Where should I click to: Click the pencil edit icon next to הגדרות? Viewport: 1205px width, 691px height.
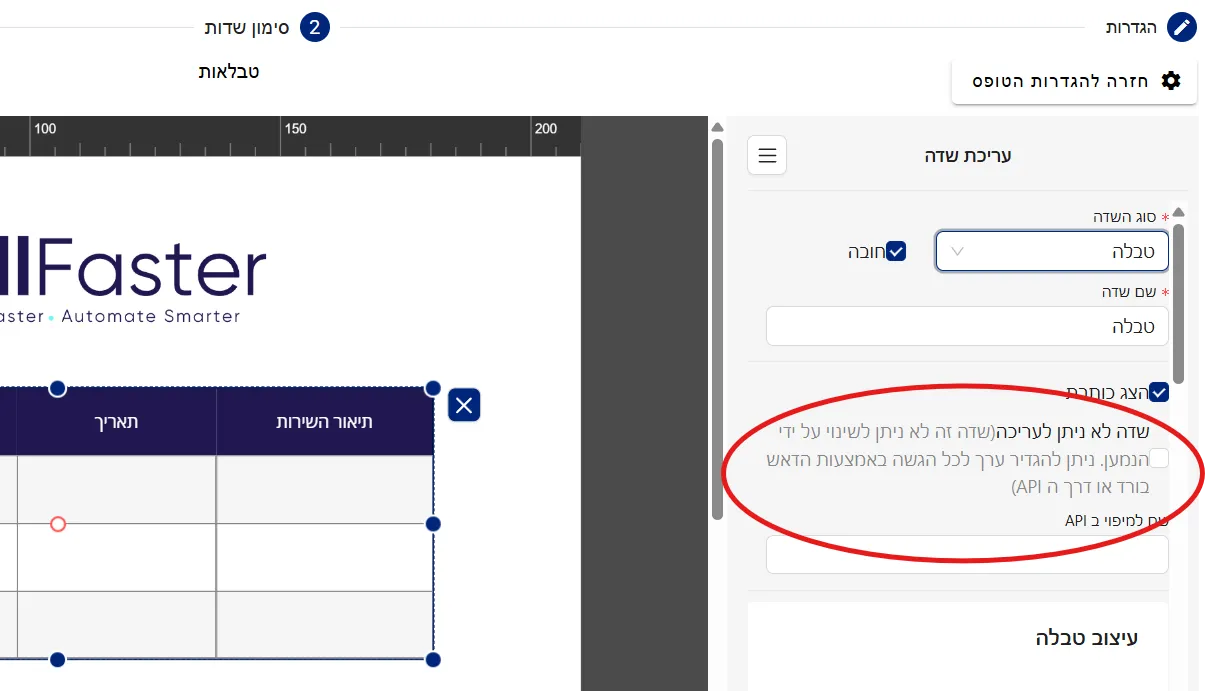1182,27
